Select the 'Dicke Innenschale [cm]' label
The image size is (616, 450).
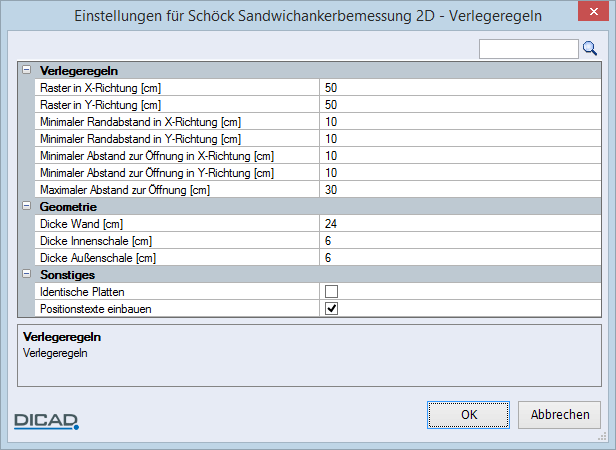click(x=96, y=241)
